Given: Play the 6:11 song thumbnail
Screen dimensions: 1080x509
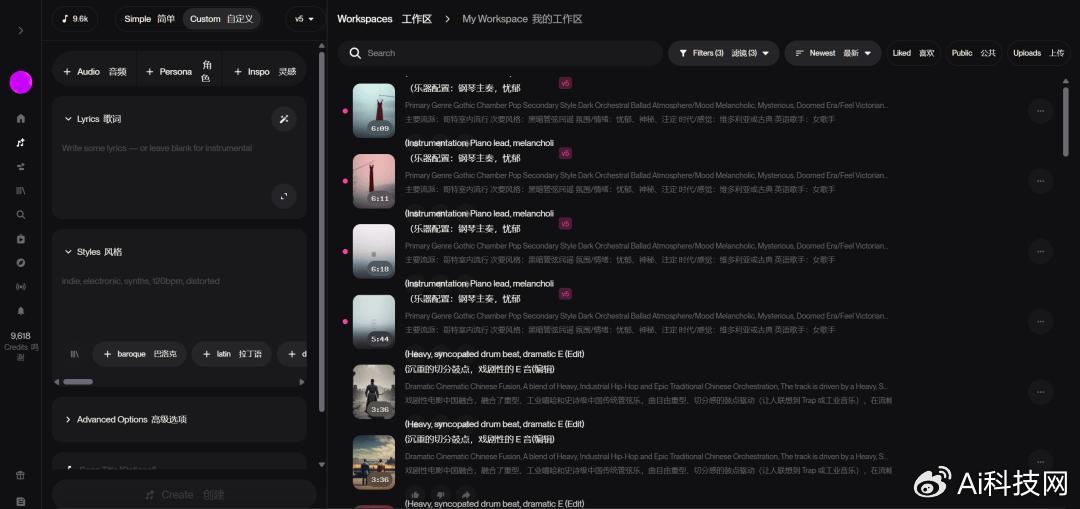Looking at the screenshot, I should coord(374,181).
